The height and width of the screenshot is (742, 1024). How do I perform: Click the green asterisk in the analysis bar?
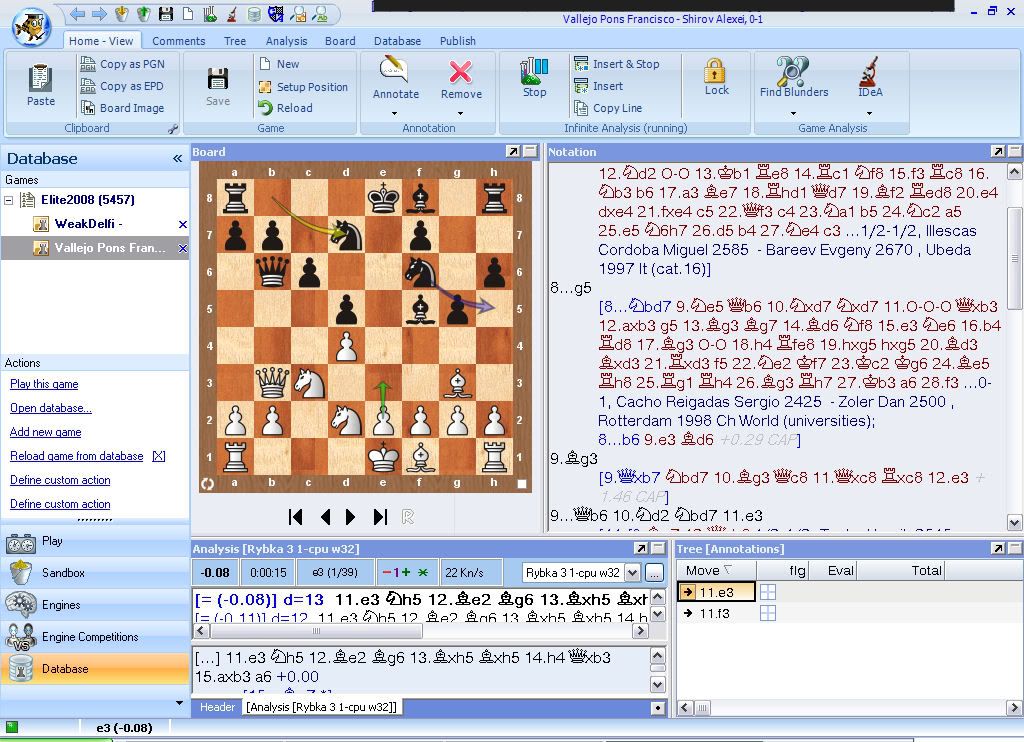pyautogui.click(x=423, y=573)
